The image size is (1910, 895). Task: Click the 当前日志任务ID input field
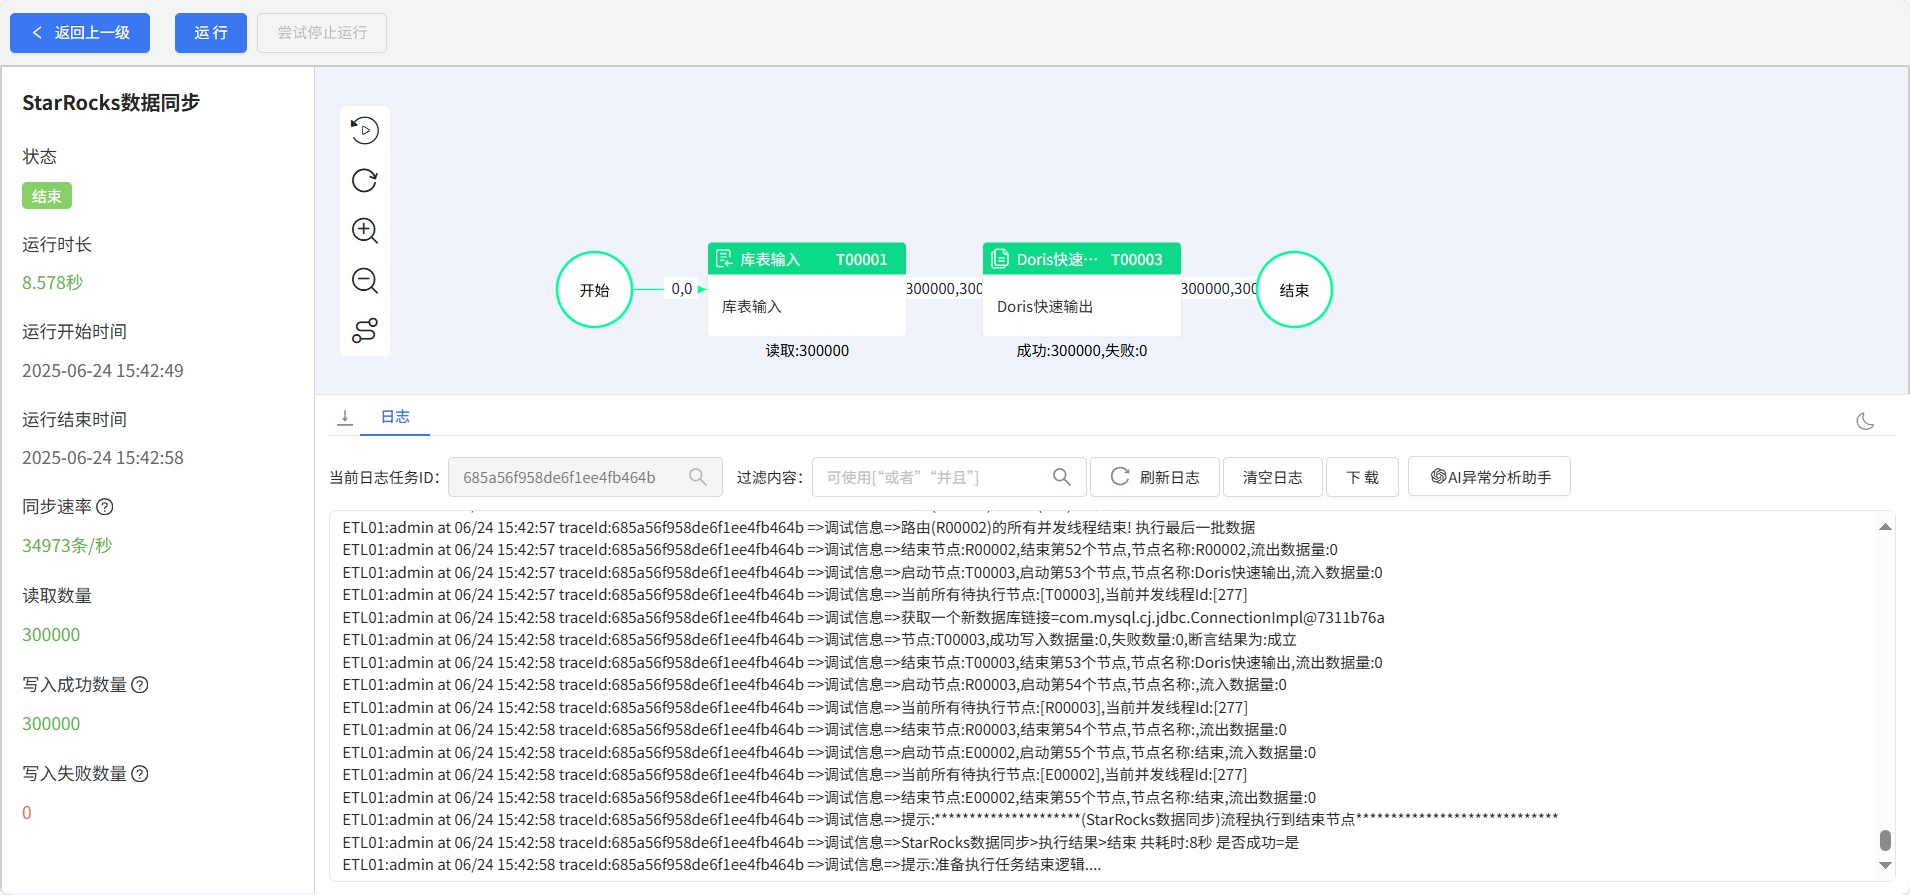point(585,477)
